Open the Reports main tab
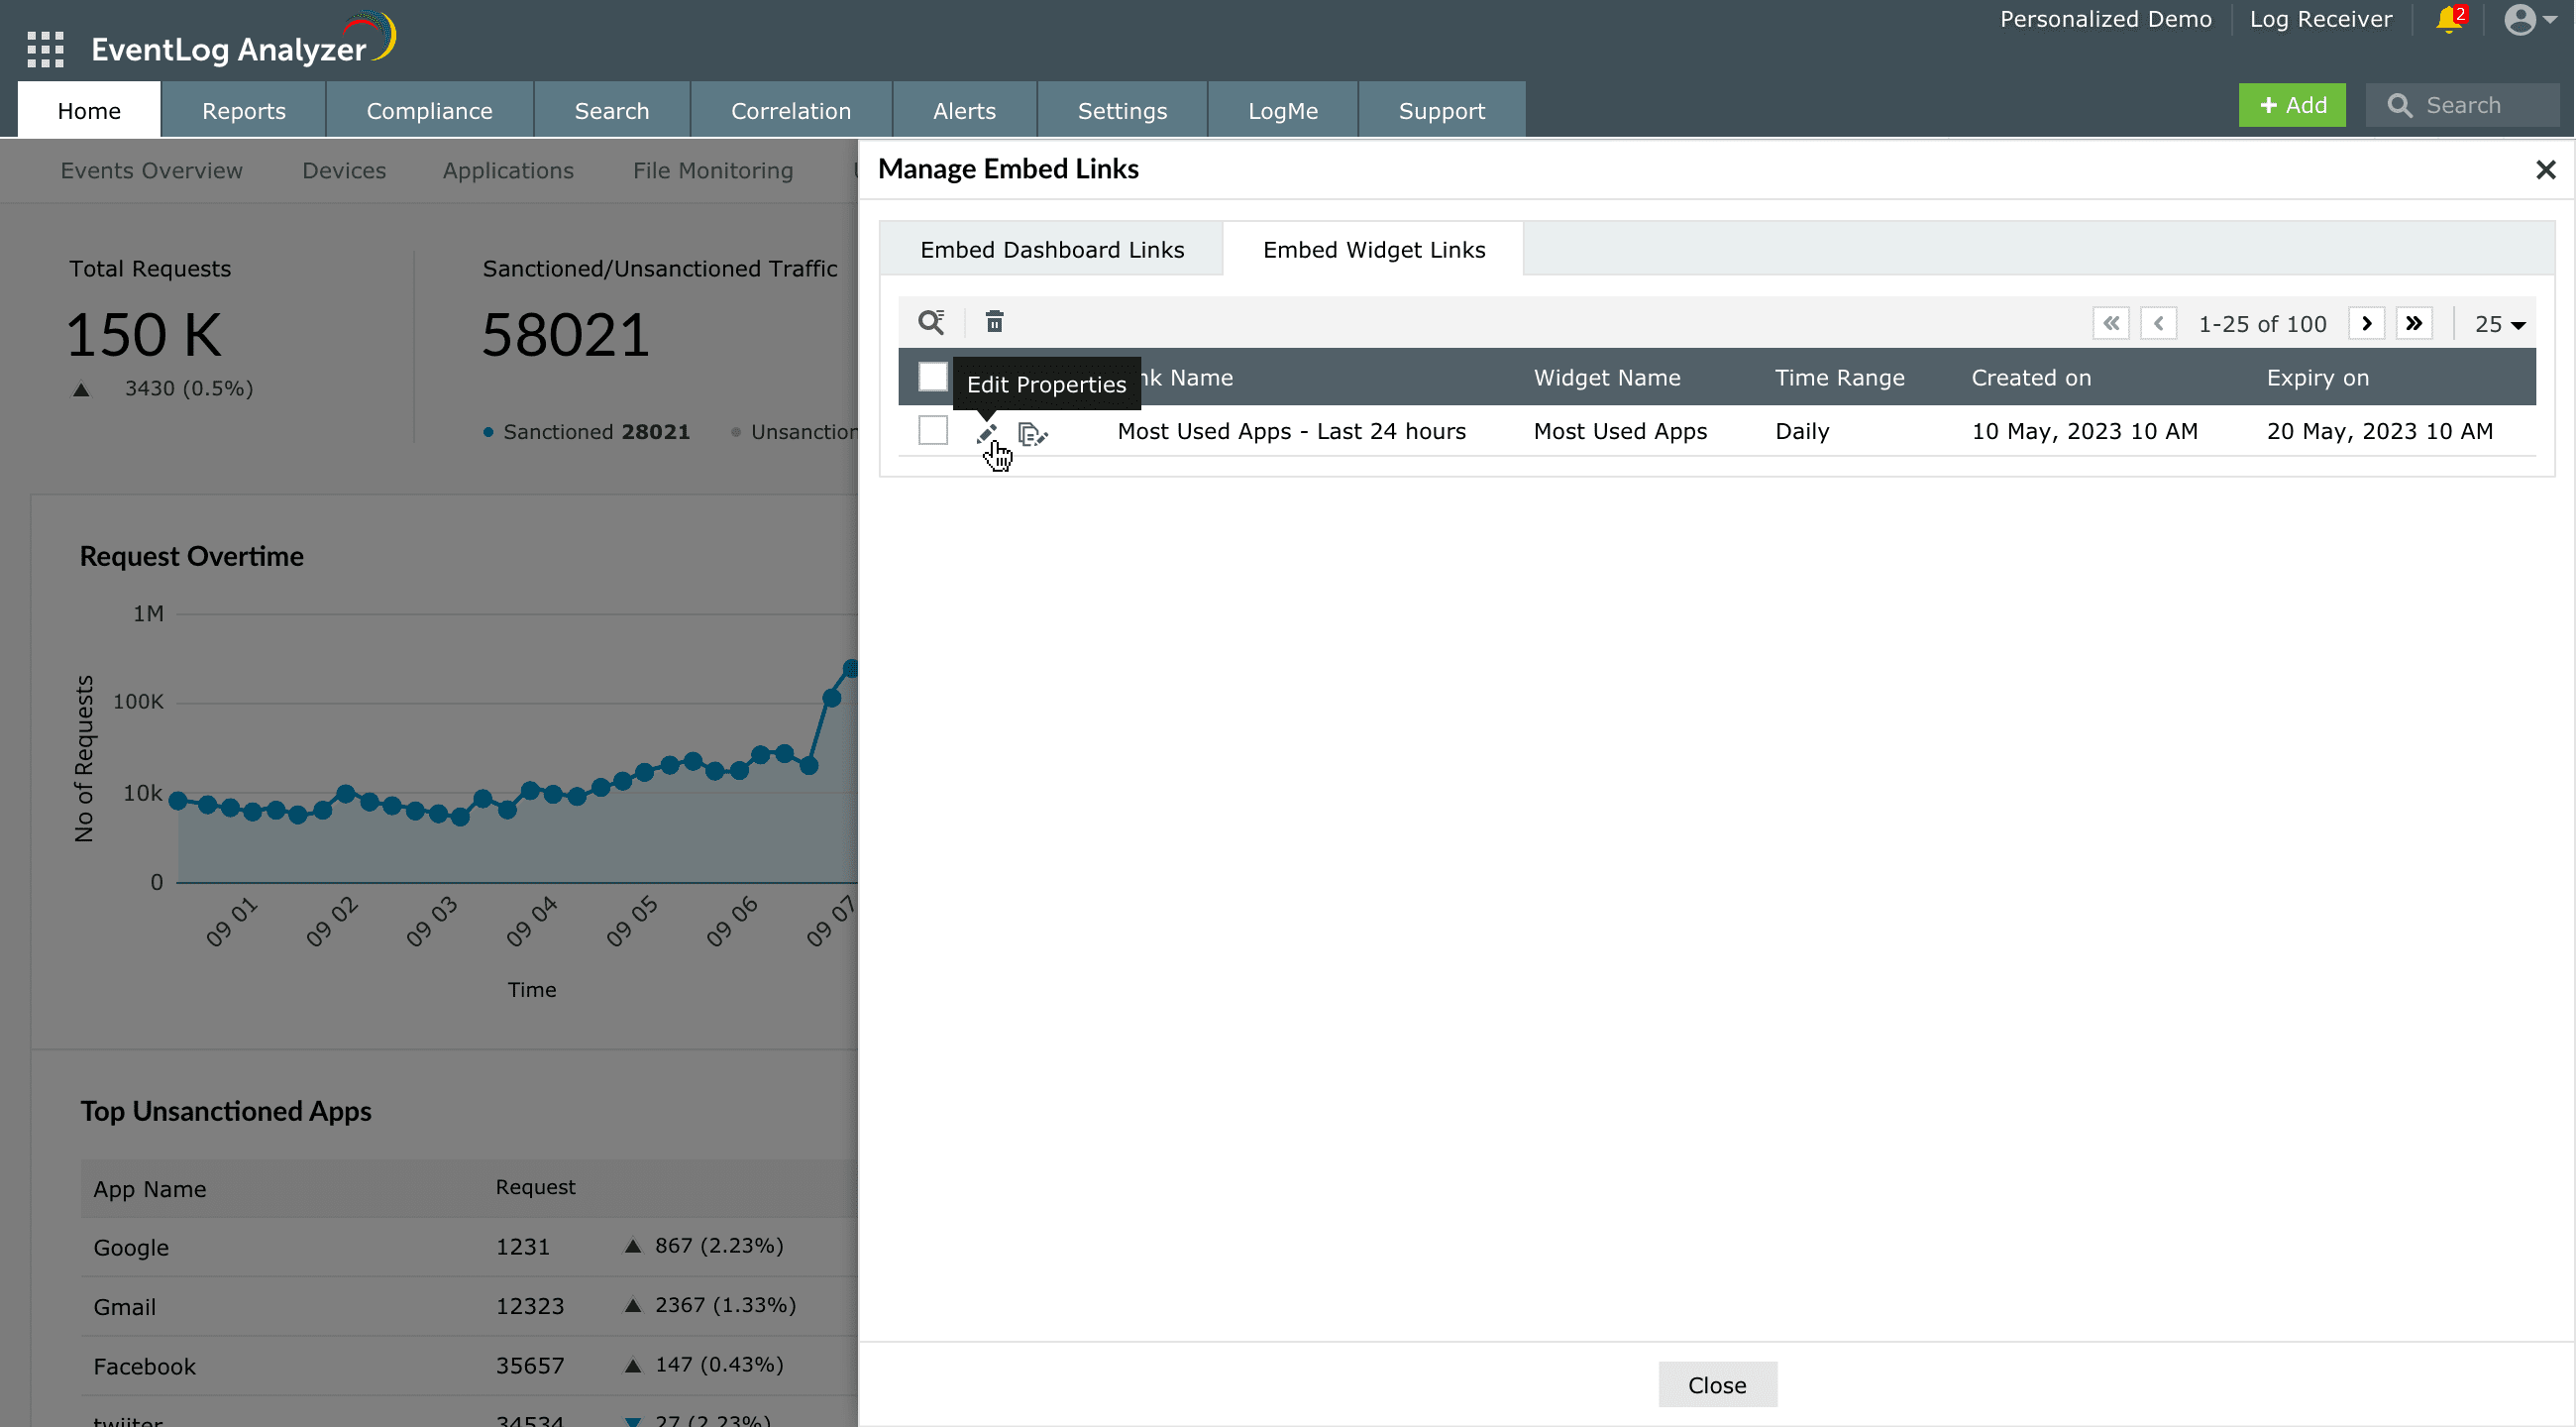 [243, 111]
